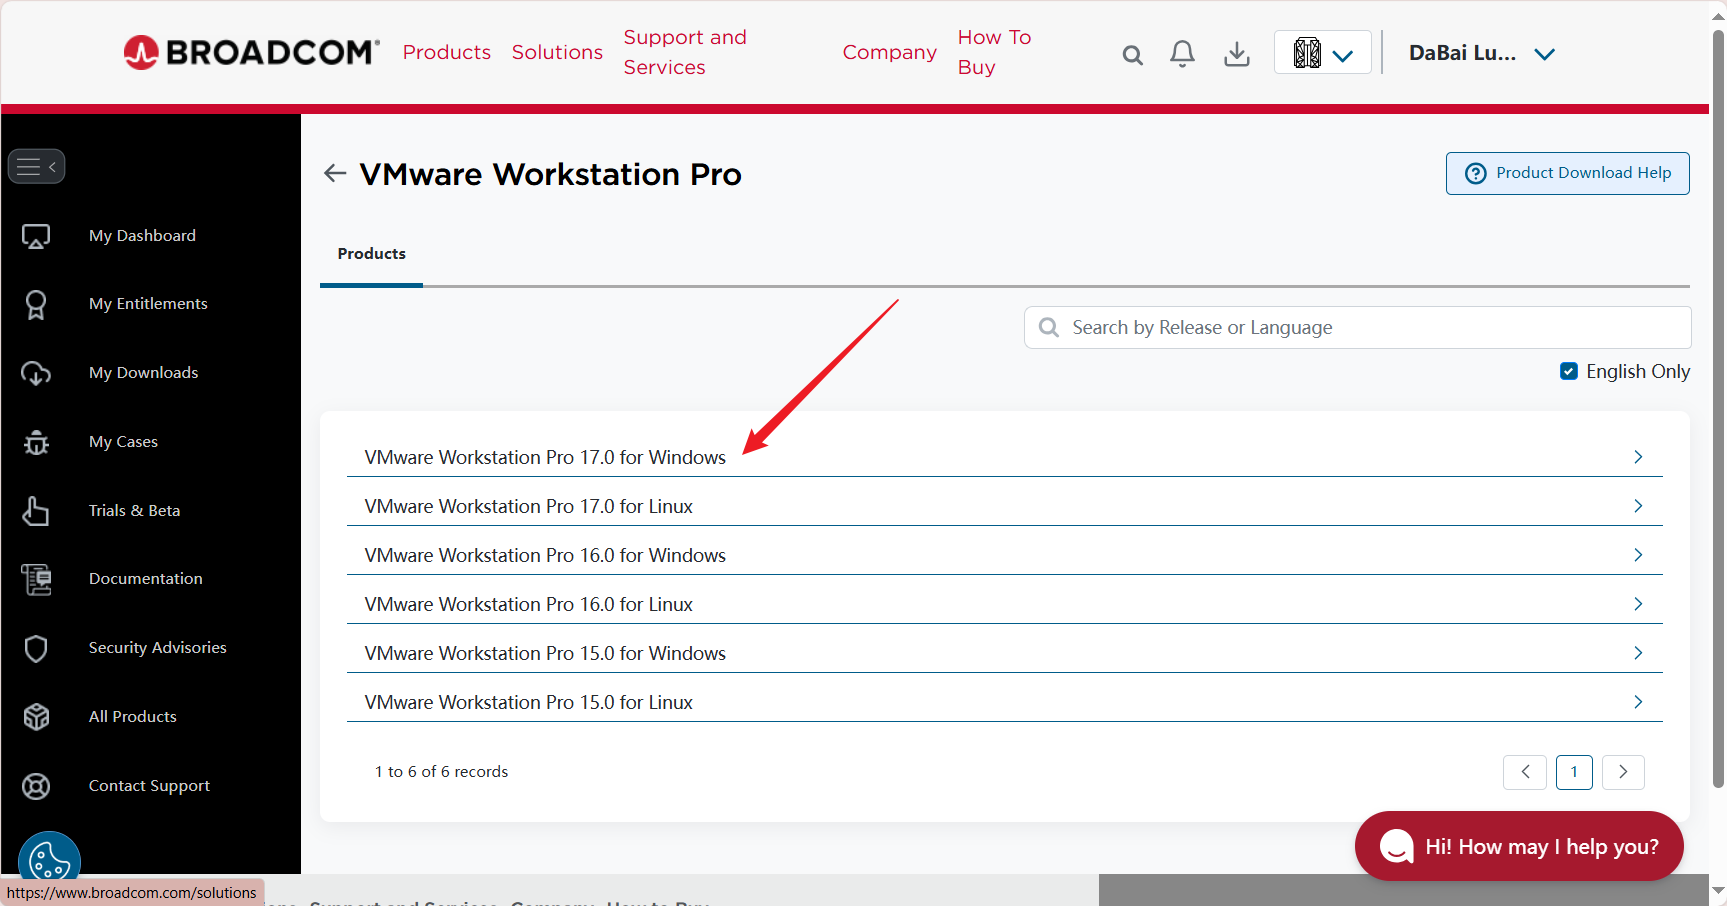
Task: Open the product division icon dropdown
Action: (1322, 53)
